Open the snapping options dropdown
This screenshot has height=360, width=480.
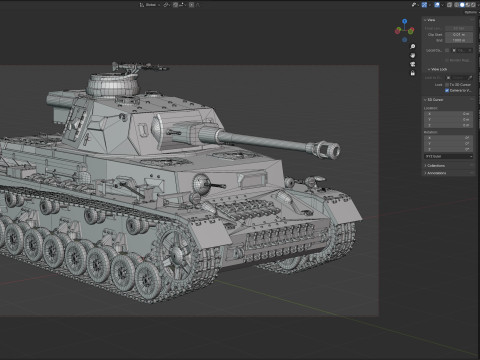click(182, 5)
